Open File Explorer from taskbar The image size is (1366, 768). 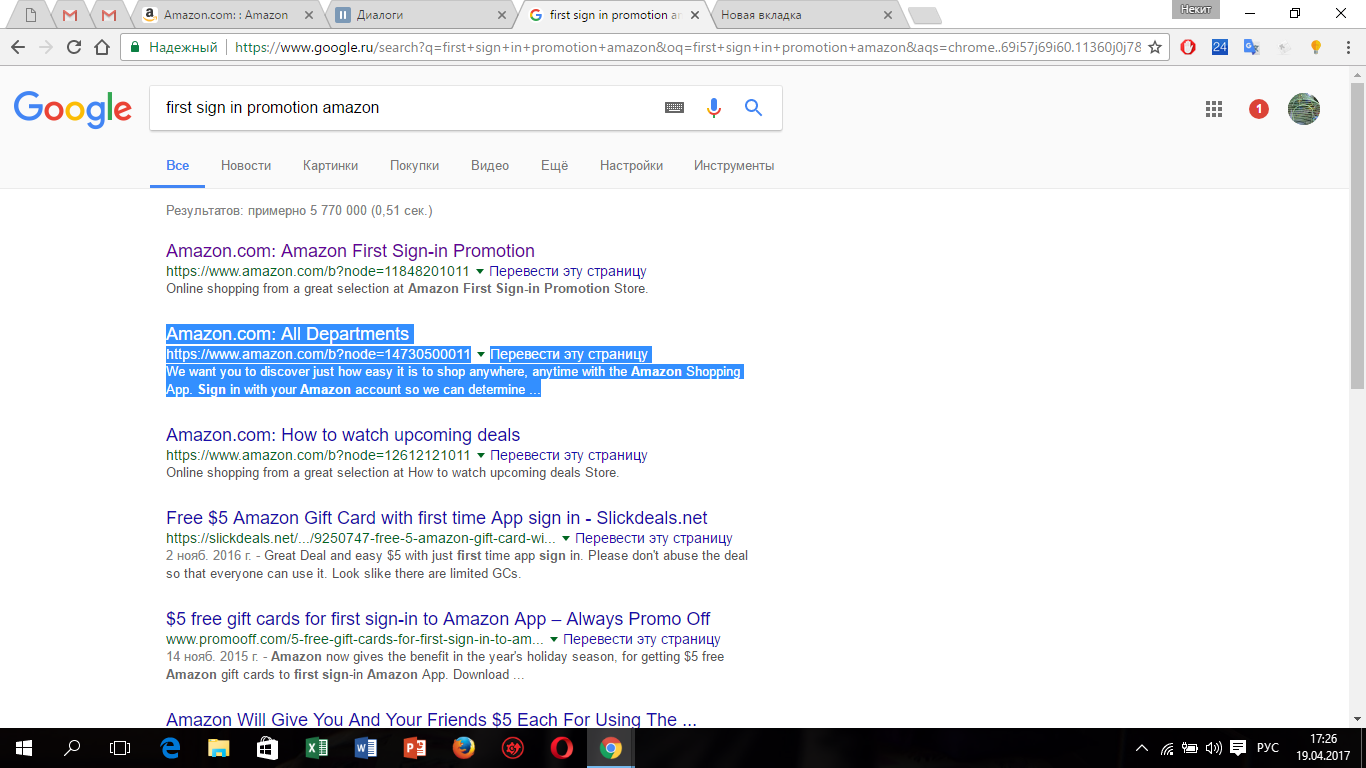pyautogui.click(x=219, y=748)
